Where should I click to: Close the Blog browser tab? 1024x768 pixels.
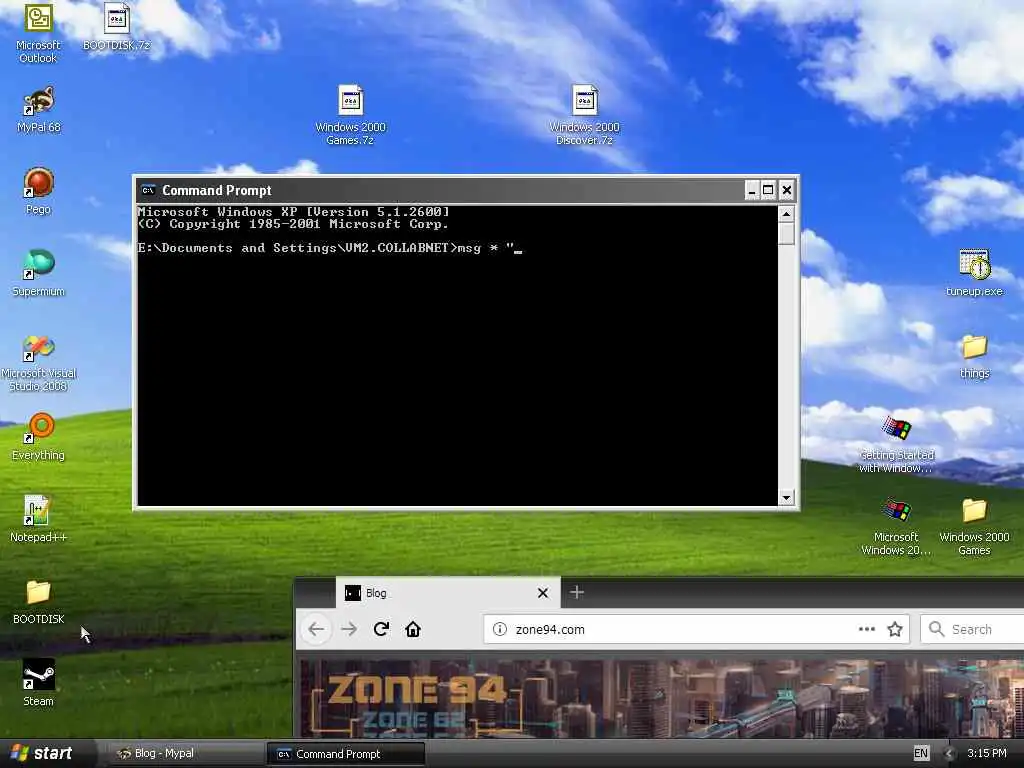pyautogui.click(x=543, y=593)
